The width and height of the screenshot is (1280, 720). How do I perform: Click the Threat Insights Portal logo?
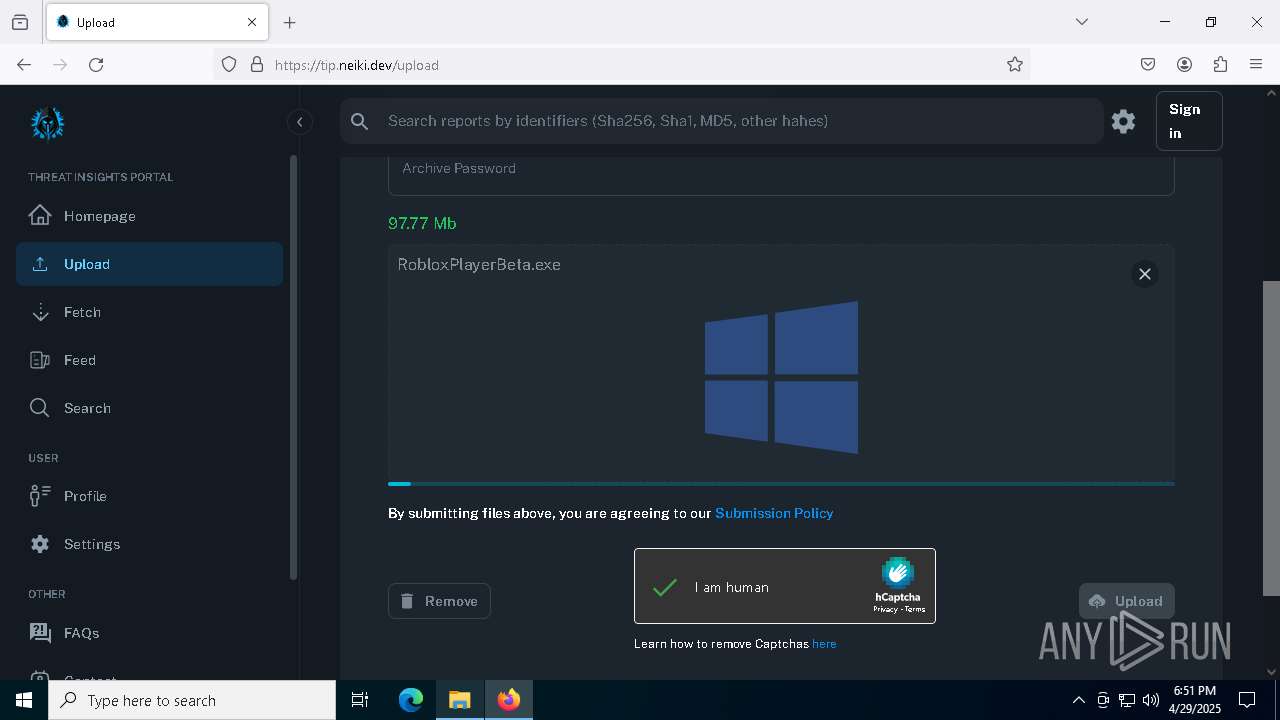[47, 124]
